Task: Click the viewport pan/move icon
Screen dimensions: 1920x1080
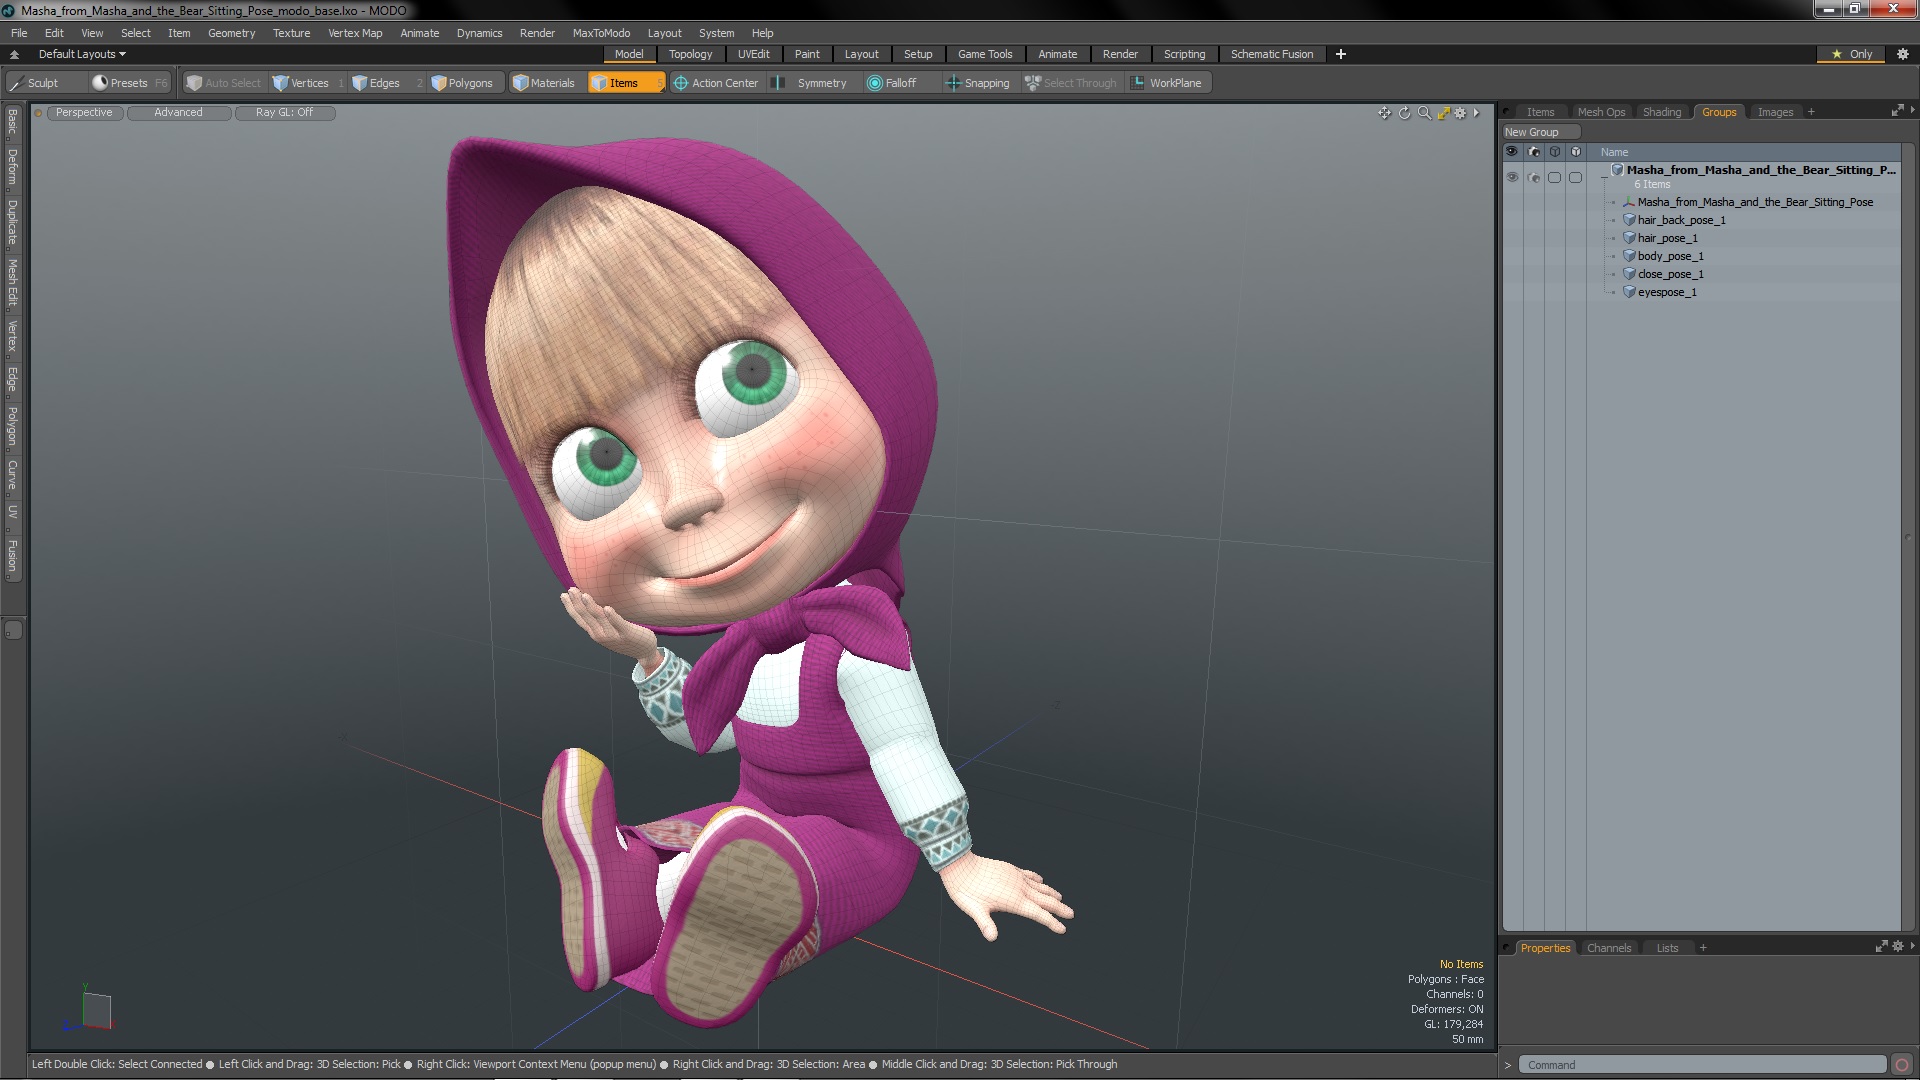Action: pyautogui.click(x=1384, y=113)
